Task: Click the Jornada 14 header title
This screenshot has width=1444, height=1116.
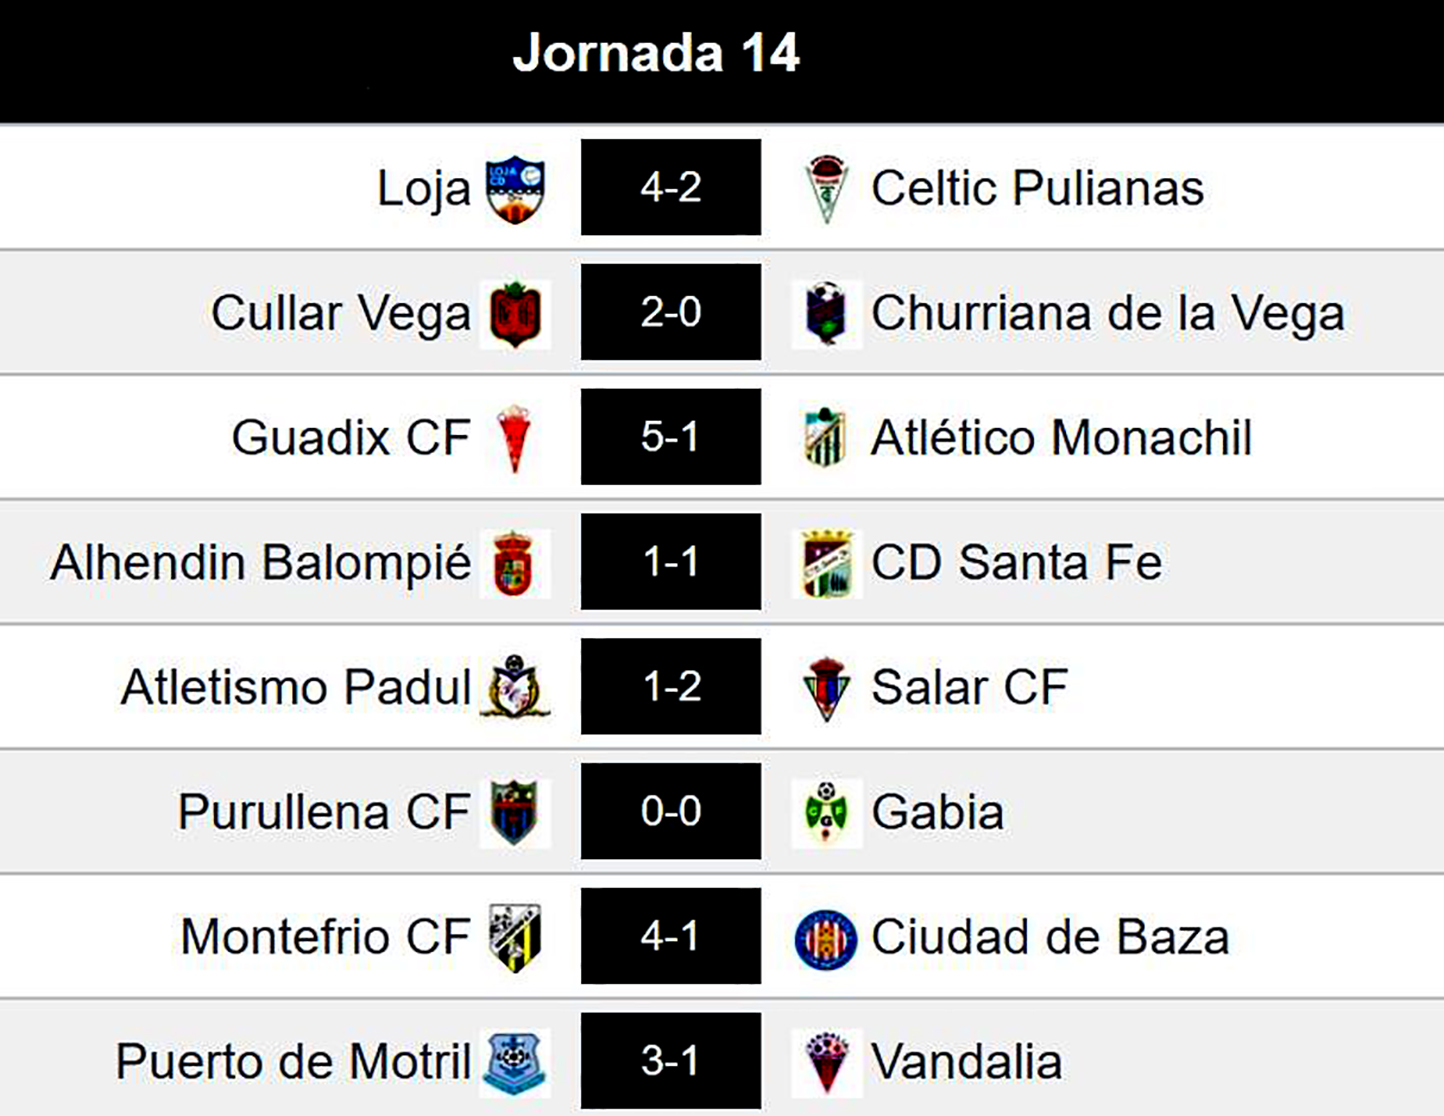Action: pyautogui.click(x=656, y=53)
